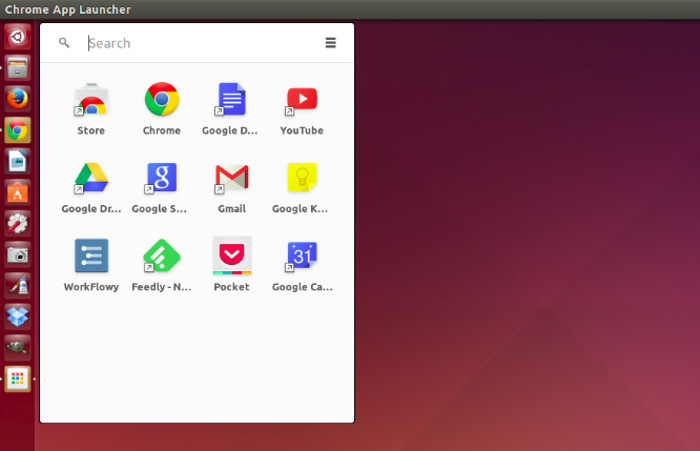Open the Pocket app
Viewport: 700px width, 451px height.
pos(231,255)
